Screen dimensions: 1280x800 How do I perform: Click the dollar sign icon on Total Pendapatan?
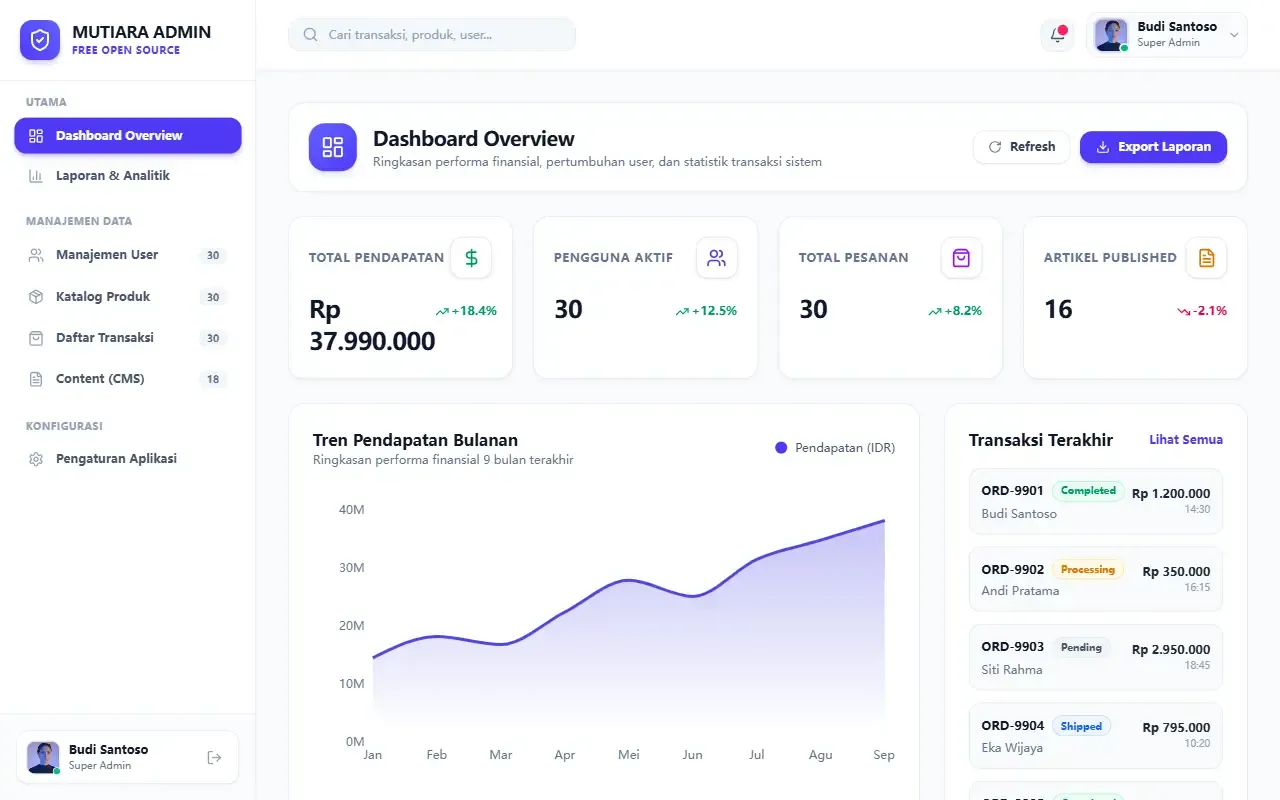(471, 258)
